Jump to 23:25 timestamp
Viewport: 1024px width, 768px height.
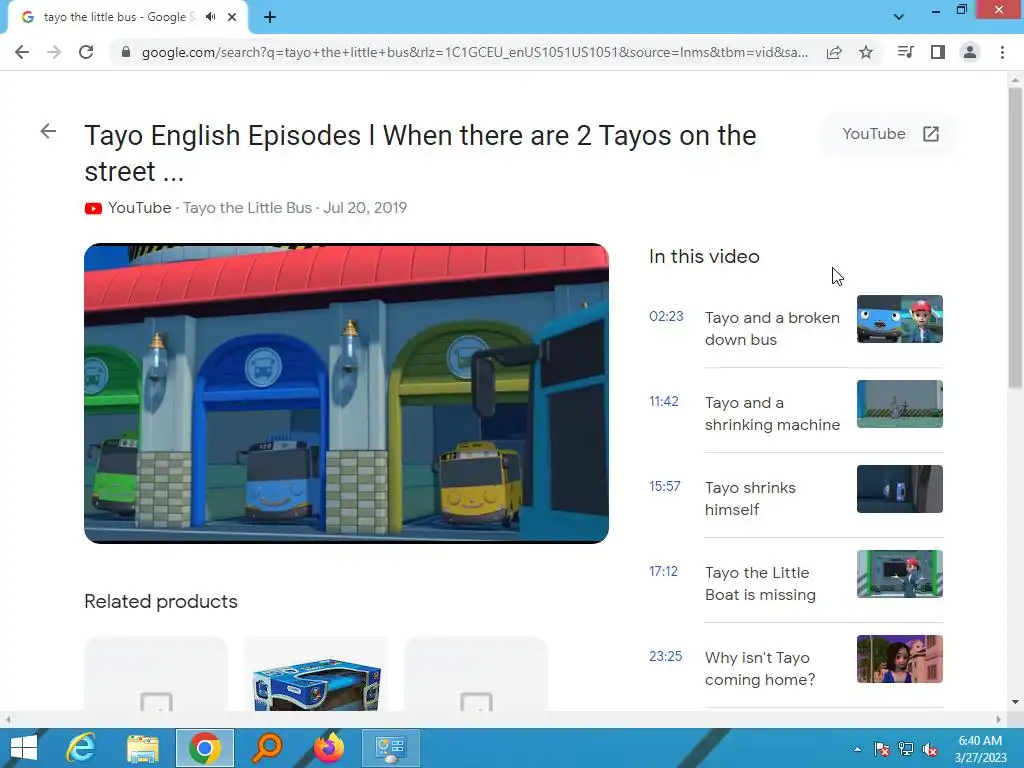pos(665,656)
